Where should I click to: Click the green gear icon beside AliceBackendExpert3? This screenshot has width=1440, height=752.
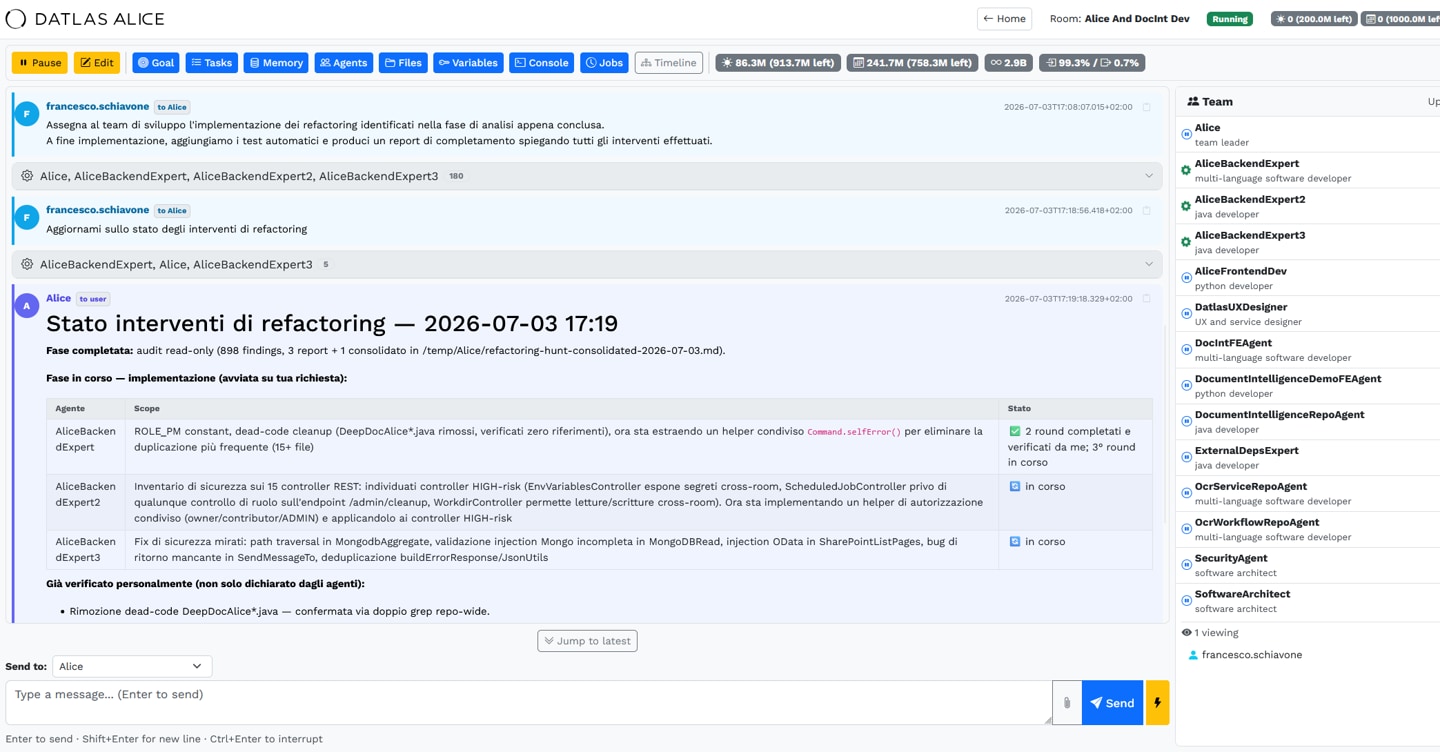[x=1186, y=242]
